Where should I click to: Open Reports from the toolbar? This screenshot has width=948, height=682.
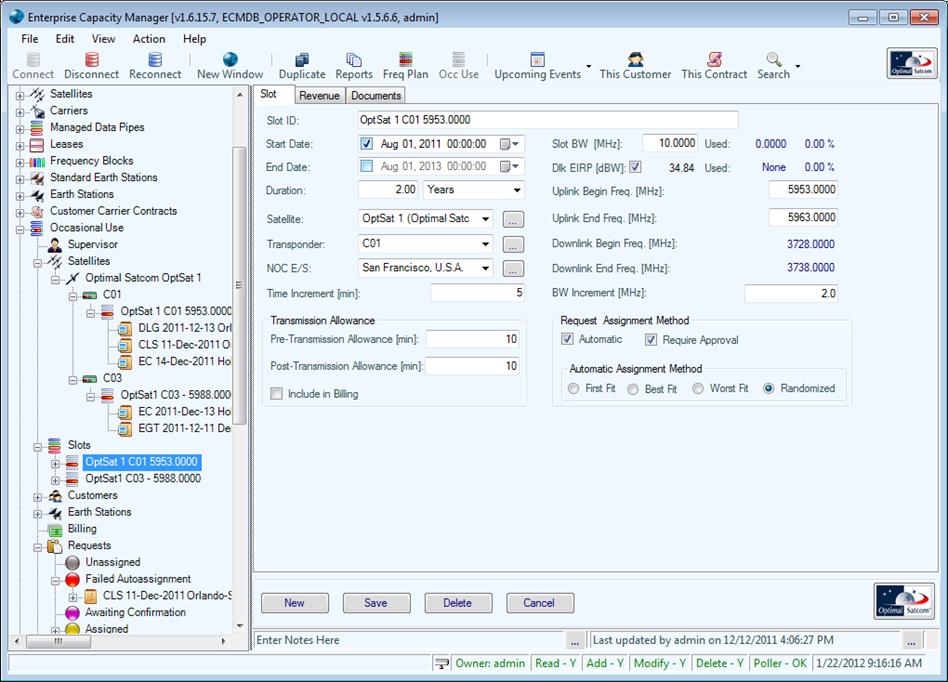coord(354,59)
